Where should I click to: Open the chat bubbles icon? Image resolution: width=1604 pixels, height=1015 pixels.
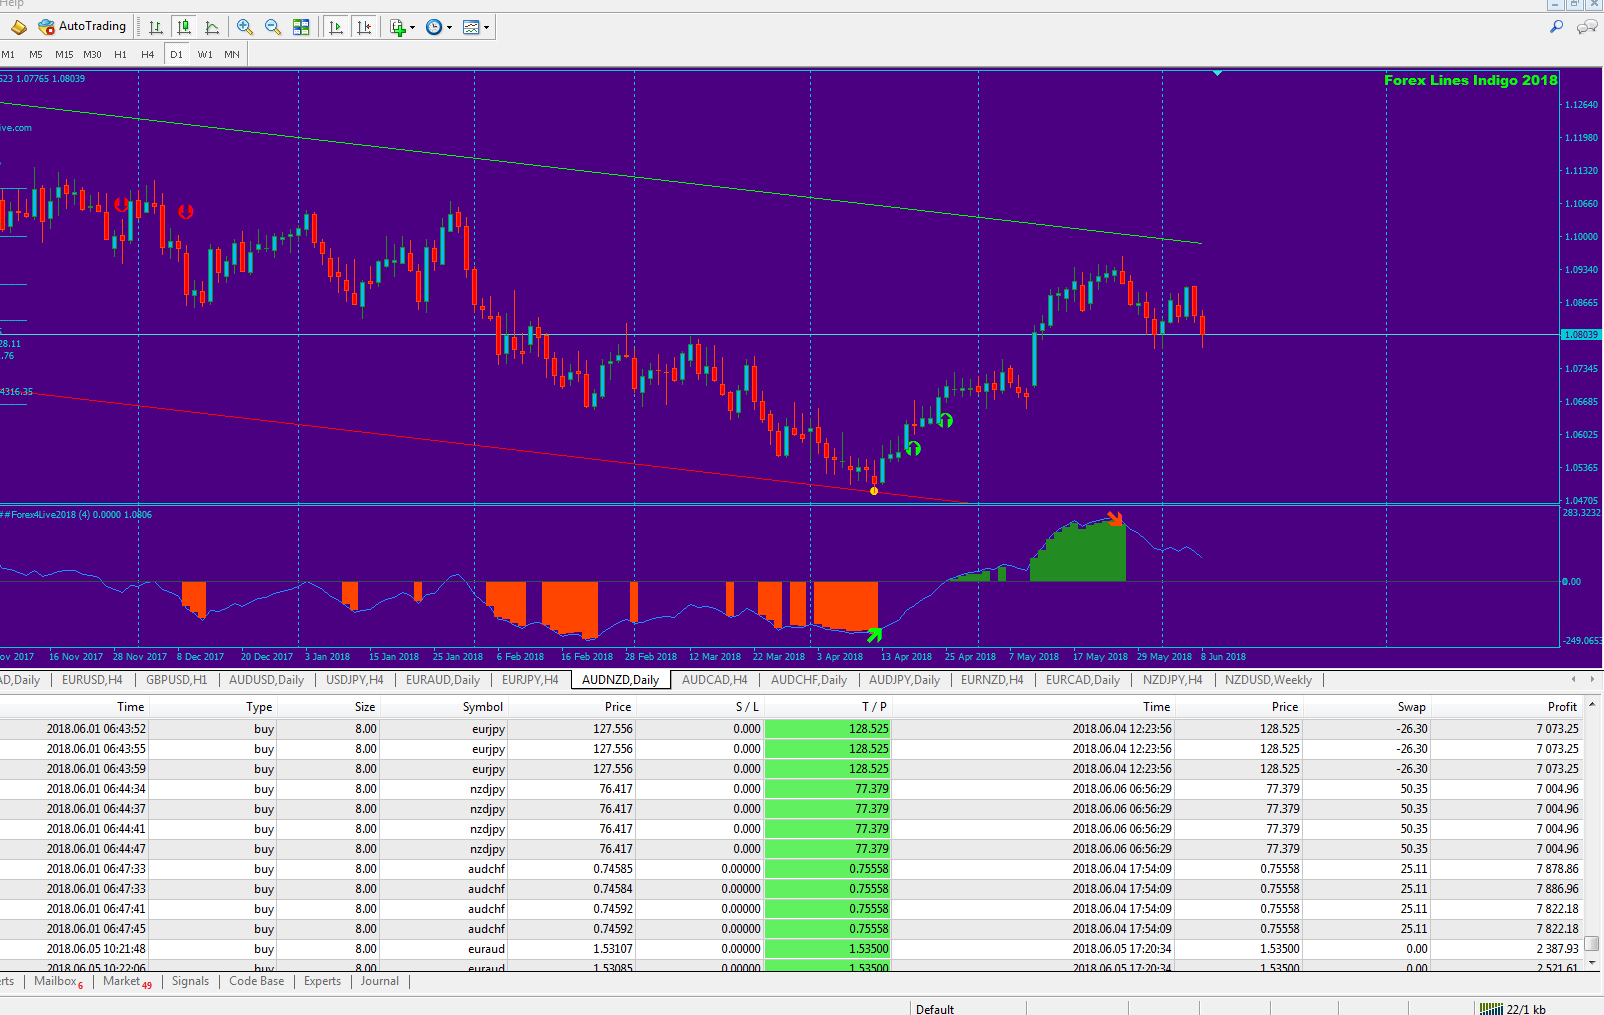tap(1586, 27)
